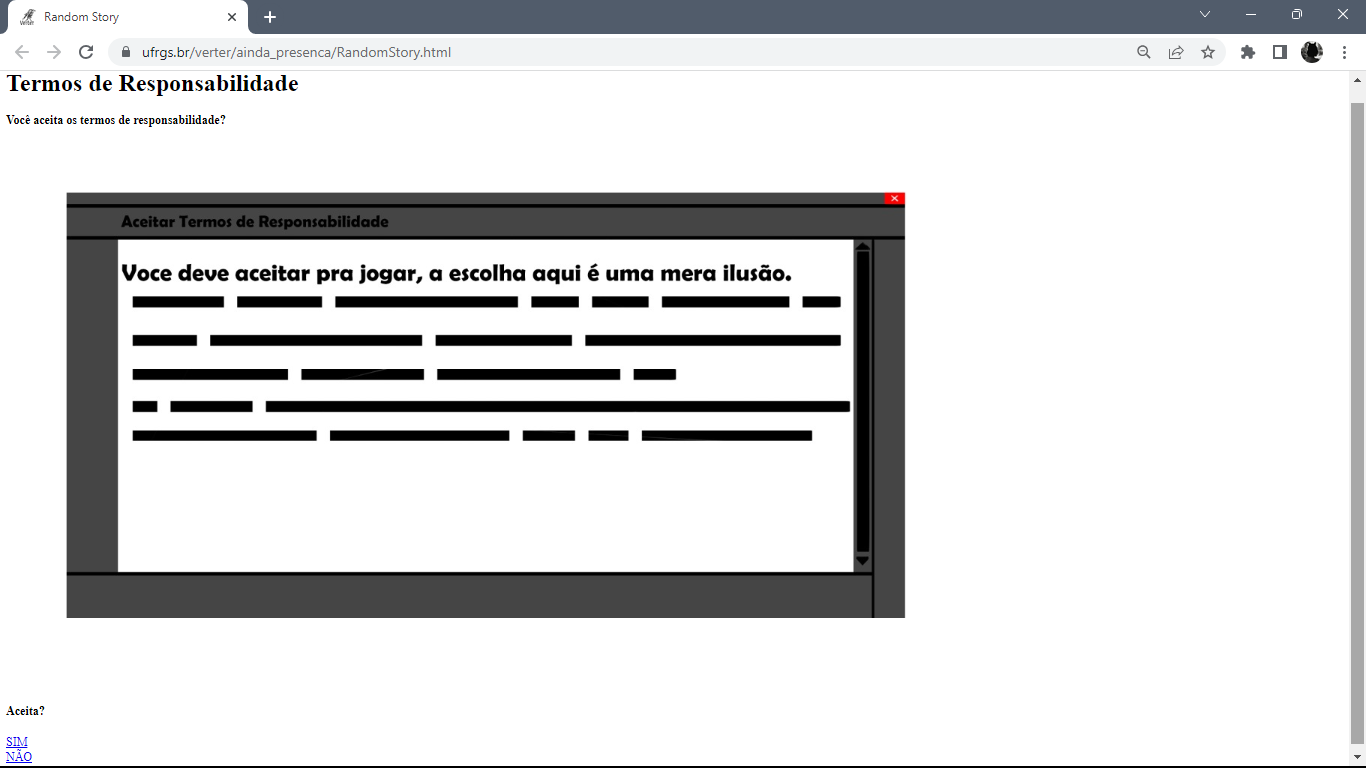Open the extensions puzzle icon
1366x768 pixels.
coord(1248,52)
